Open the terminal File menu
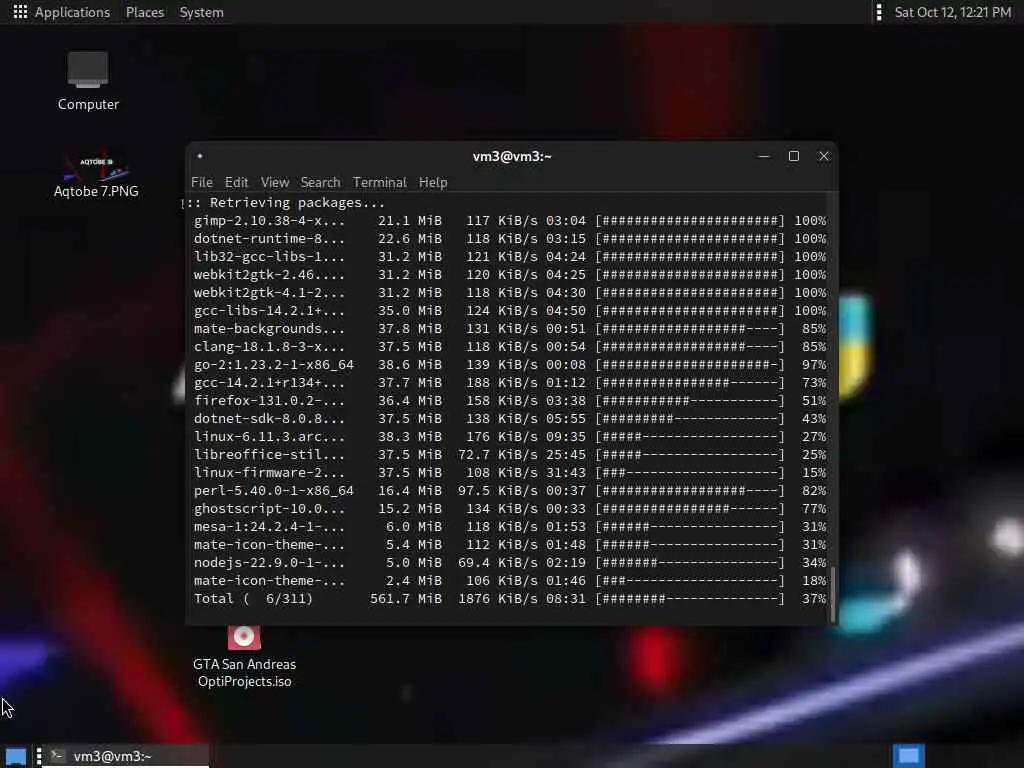The height and width of the screenshot is (768, 1024). [x=202, y=182]
